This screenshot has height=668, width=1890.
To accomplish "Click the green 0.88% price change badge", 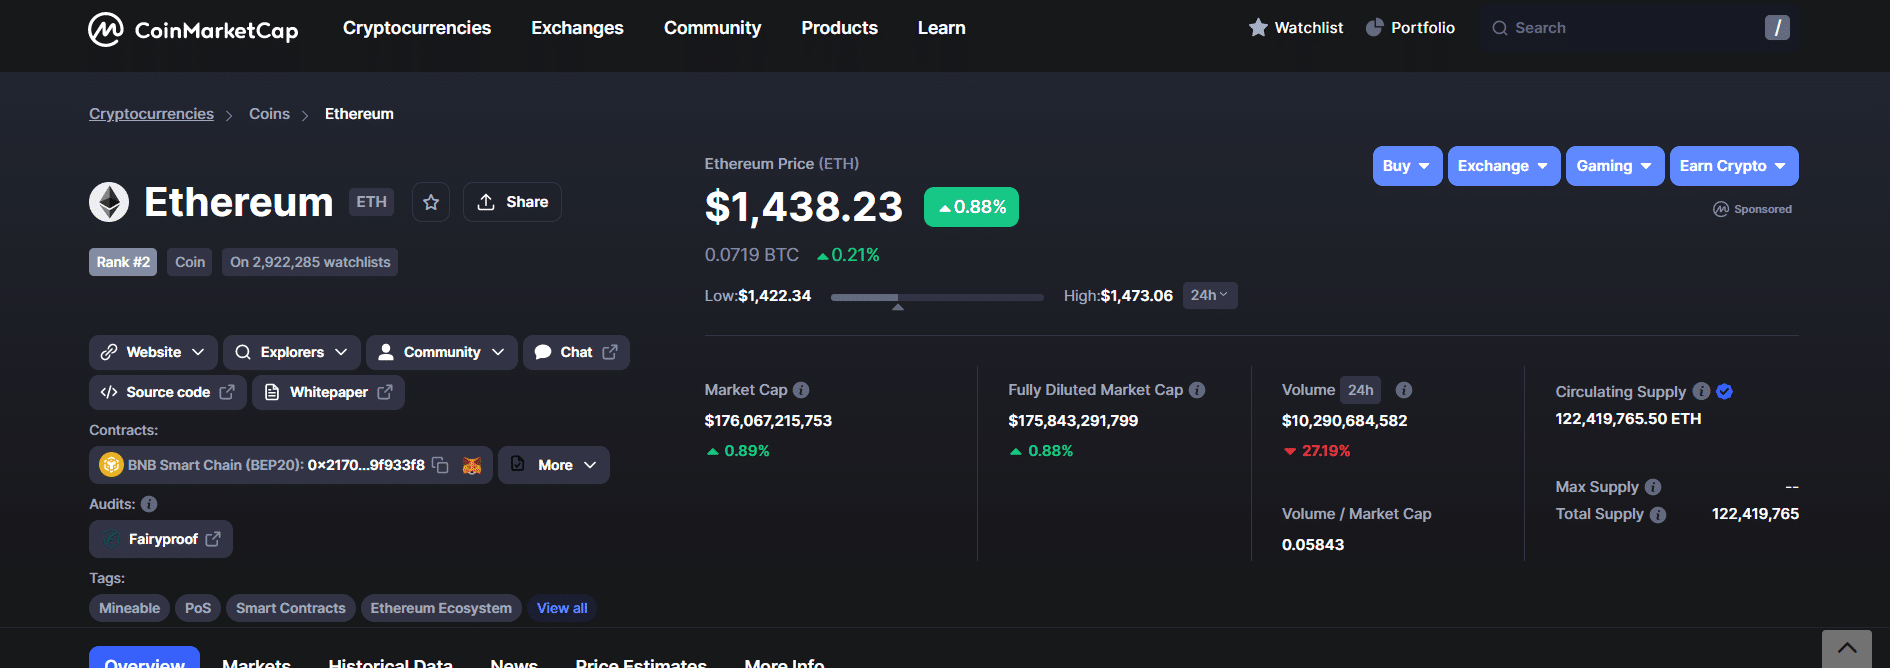I will (971, 207).
